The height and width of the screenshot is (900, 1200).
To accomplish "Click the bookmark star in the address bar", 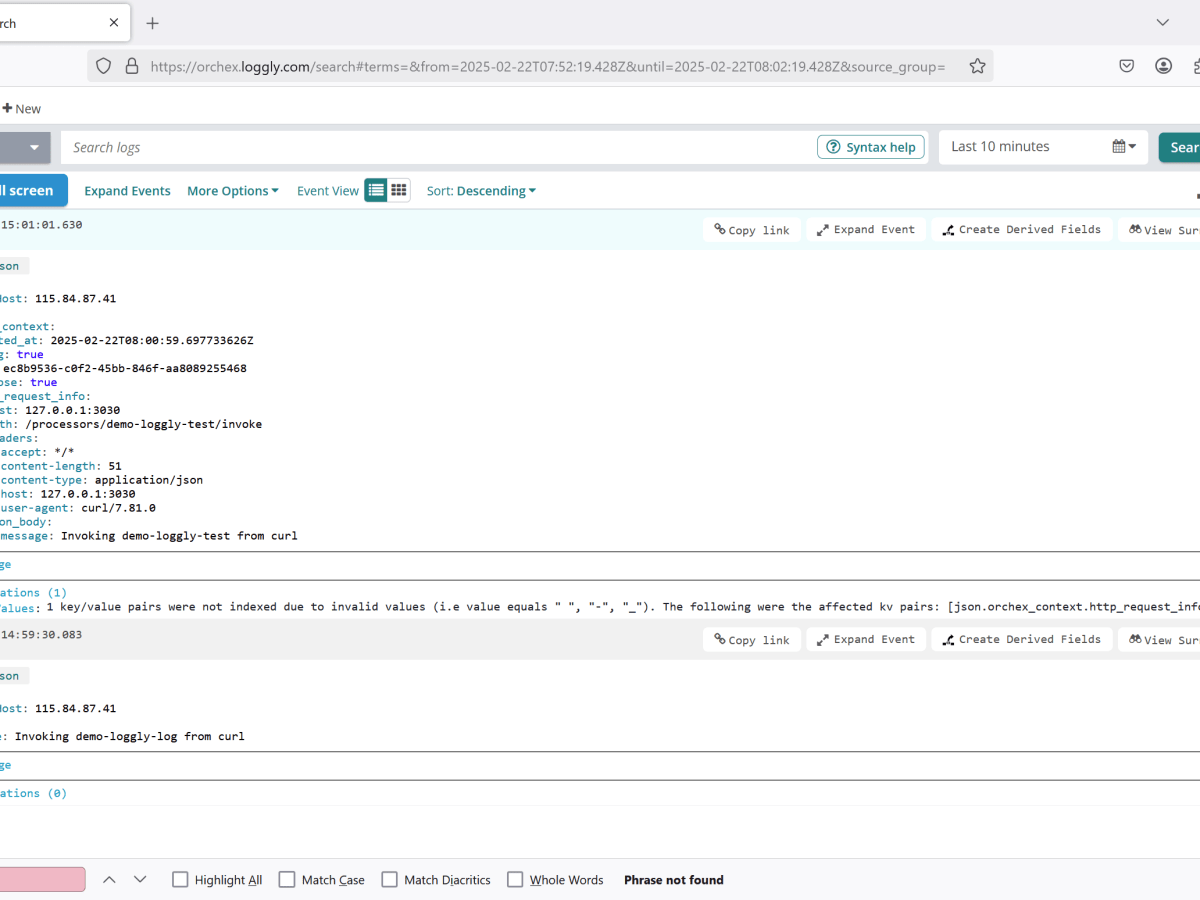I will [x=977, y=65].
